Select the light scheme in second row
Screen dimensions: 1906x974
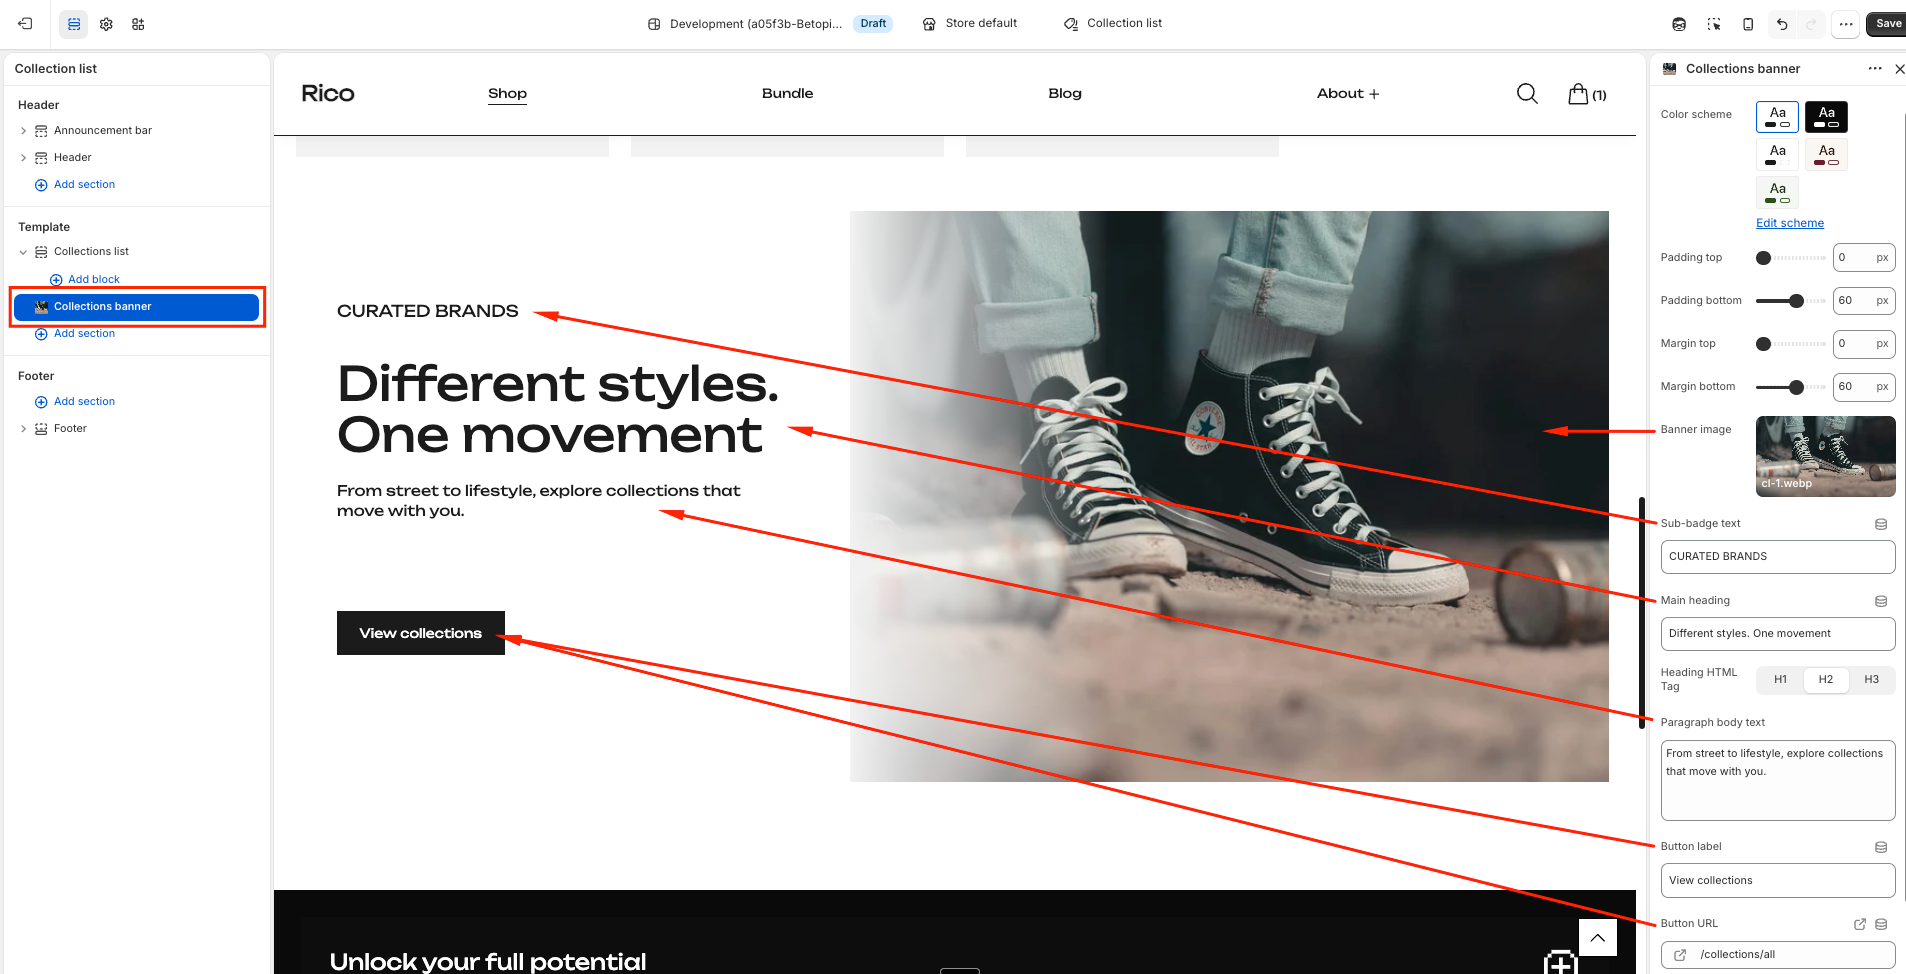tap(1777, 155)
